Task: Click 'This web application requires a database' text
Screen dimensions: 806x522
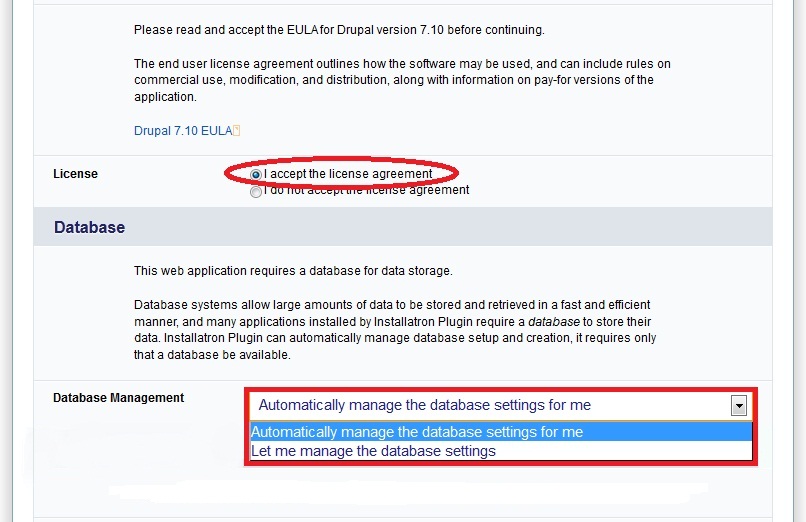Action: click(293, 271)
